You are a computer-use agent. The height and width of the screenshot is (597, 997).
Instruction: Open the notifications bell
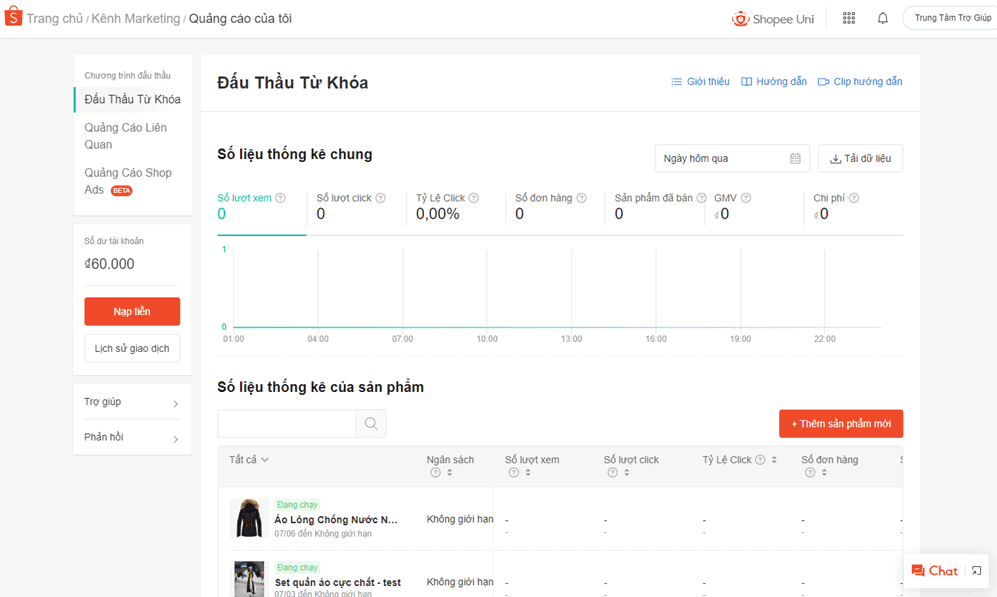click(x=883, y=18)
